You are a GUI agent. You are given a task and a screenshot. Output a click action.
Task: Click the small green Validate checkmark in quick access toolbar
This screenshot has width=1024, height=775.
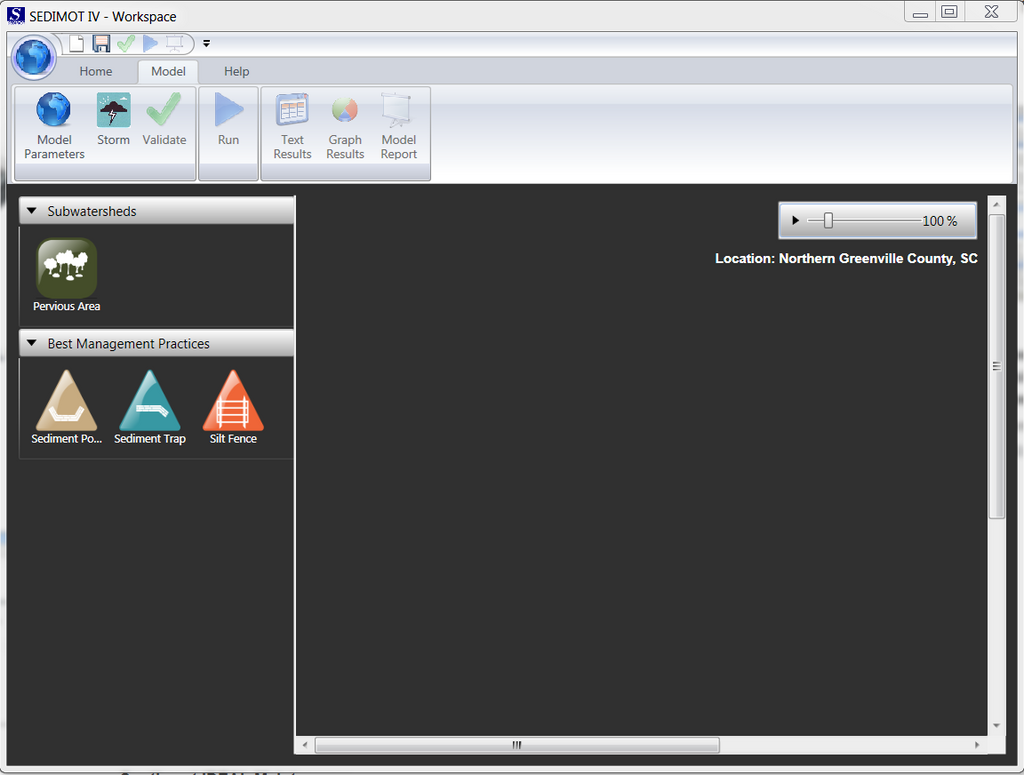tap(126, 44)
